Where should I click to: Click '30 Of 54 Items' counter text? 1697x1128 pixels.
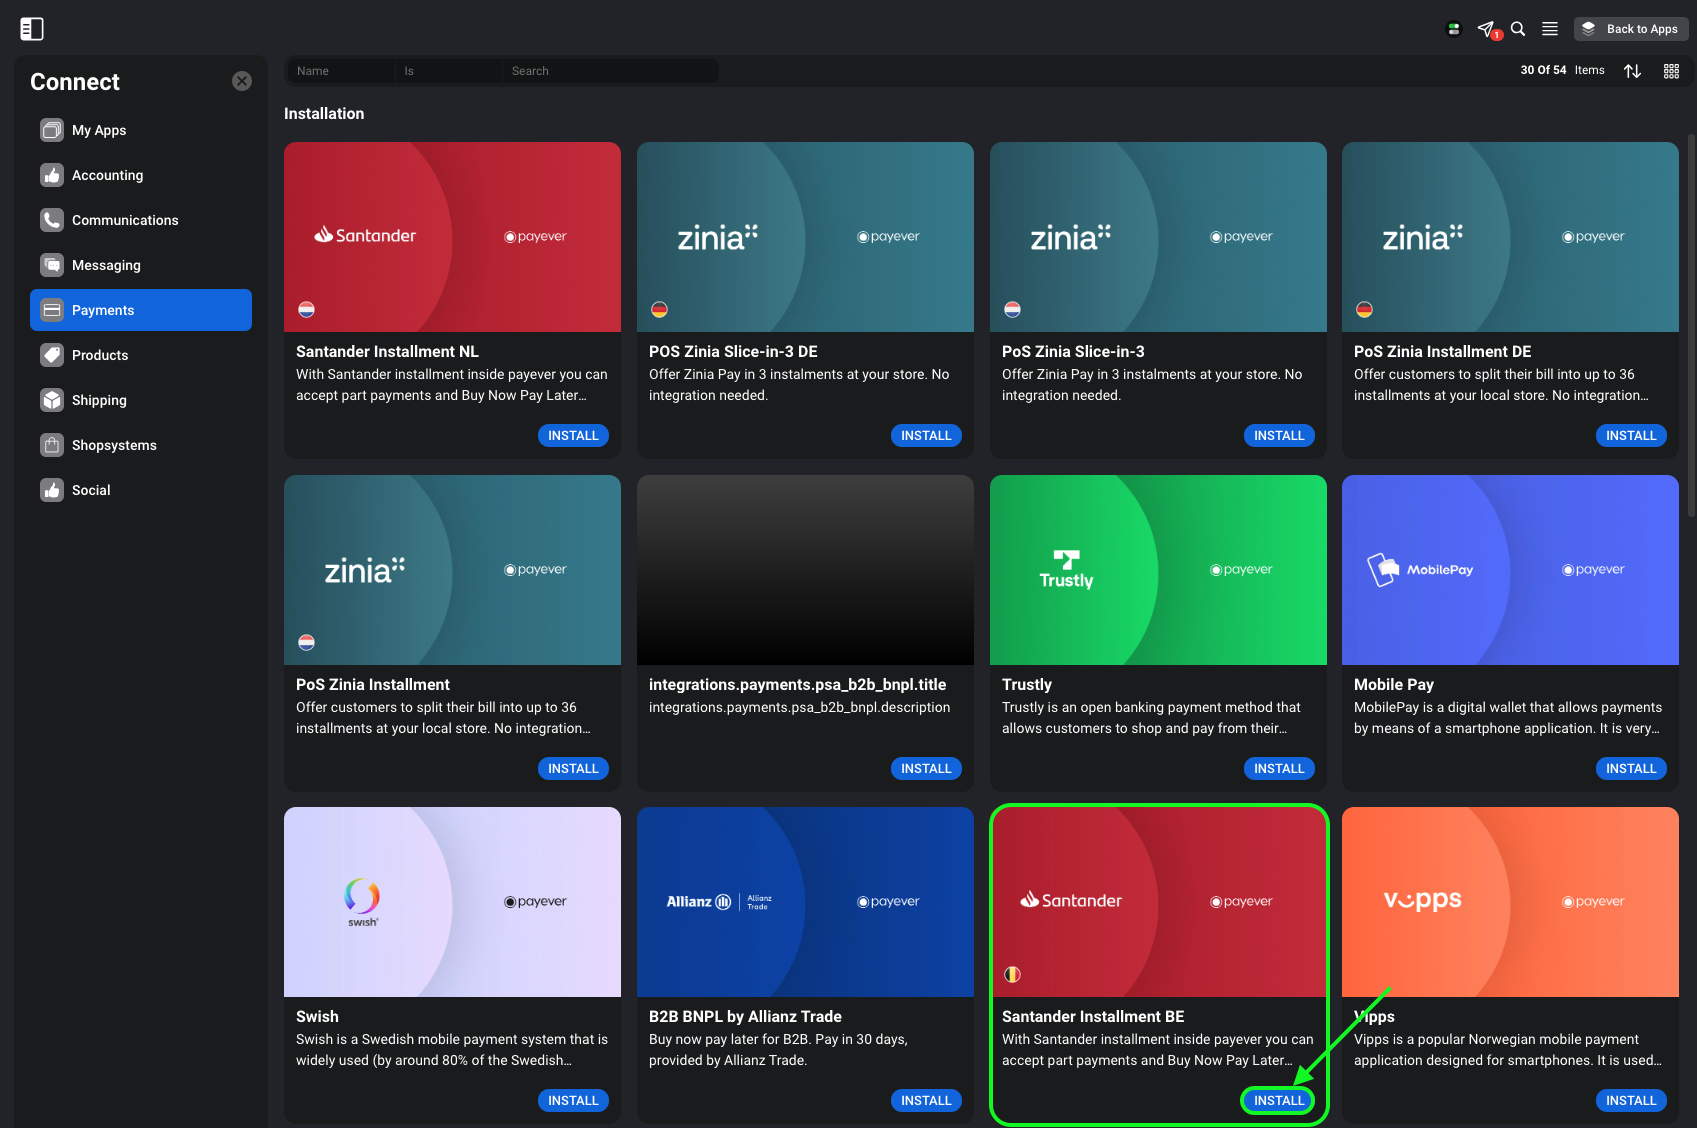pyautogui.click(x=1562, y=70)
